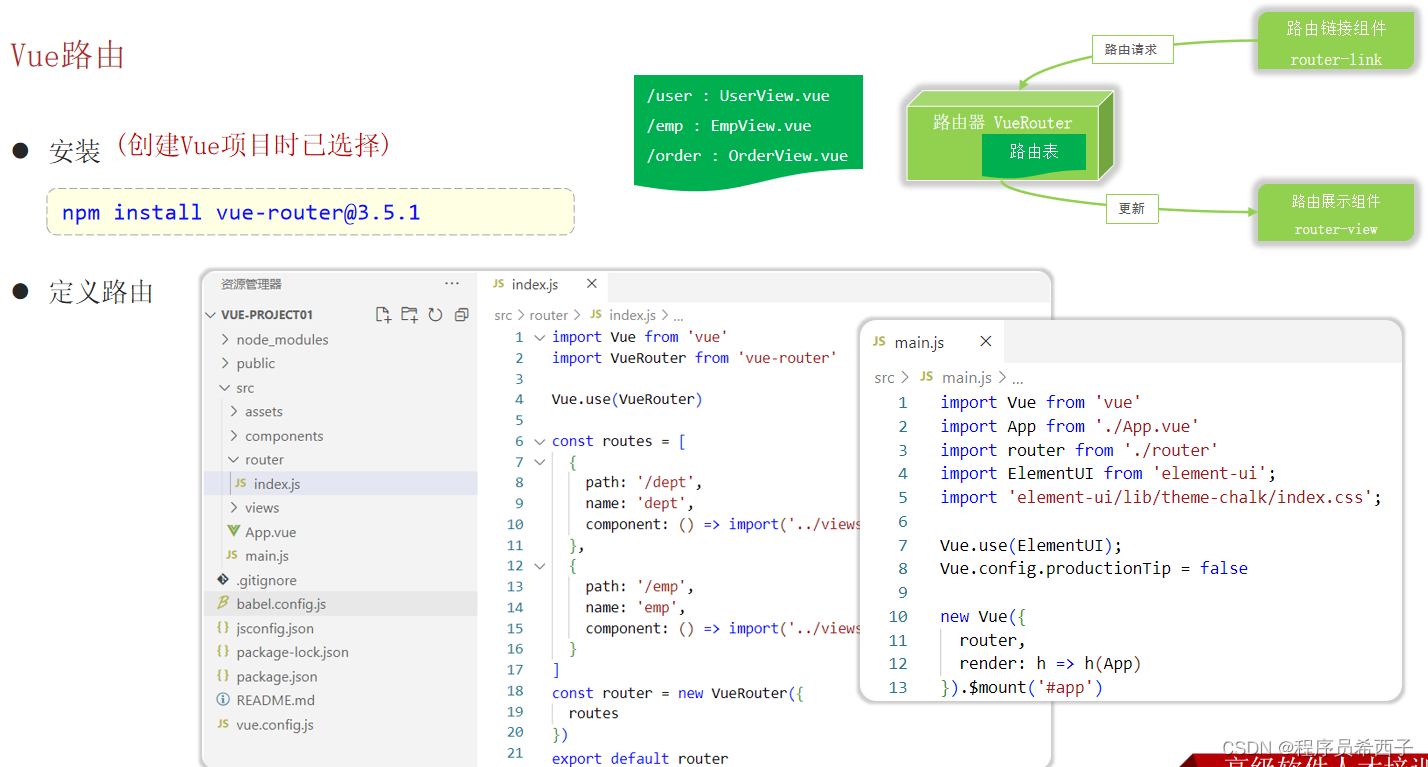Open the explorer's three-dot more actions menu
Screen dimensions: 1428x767
point(452,284)
